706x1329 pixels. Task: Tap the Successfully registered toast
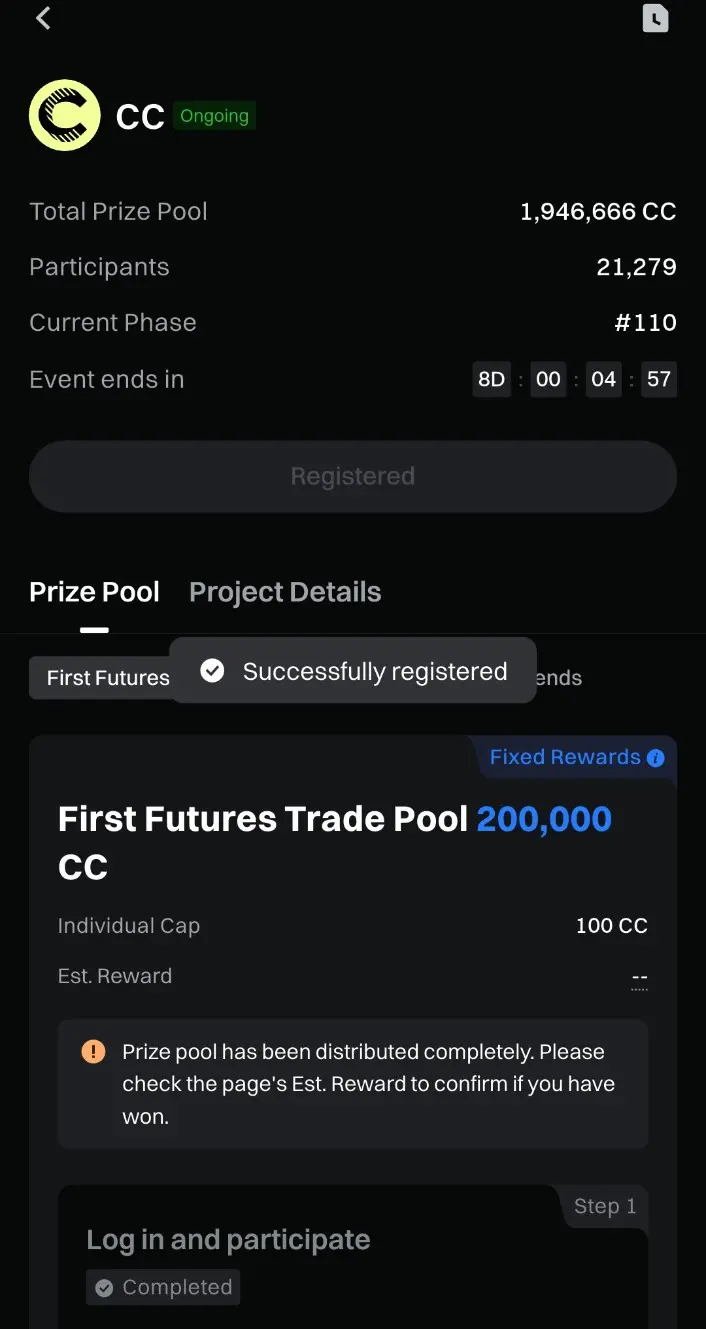(x=374, y=671)
